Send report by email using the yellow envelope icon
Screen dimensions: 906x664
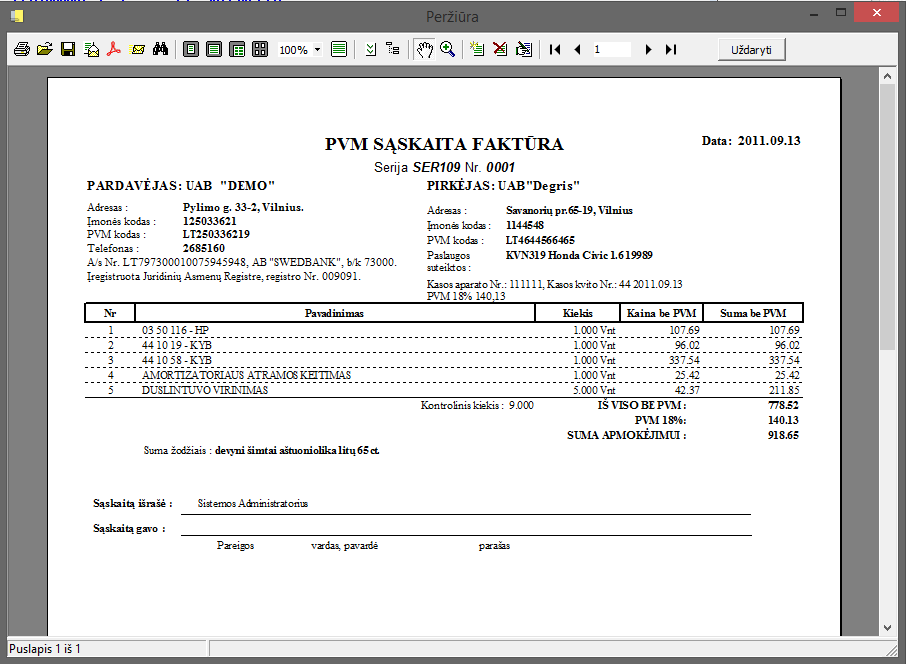[138, 49]
